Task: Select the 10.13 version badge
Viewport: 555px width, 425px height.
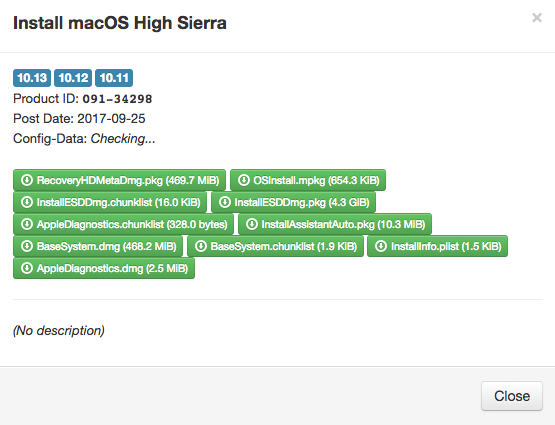Action: [32, 78]
